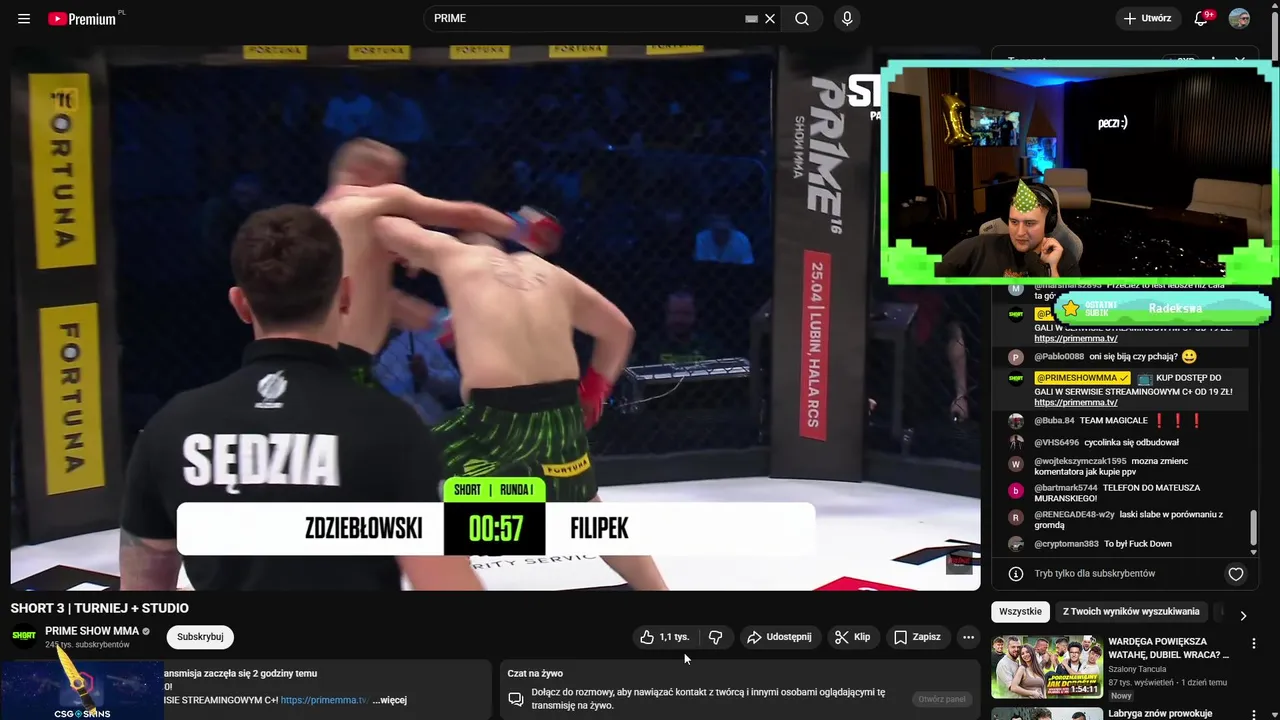This screenshot has width=1280, height=720.
Task: Click the @PRIMESHOWMMA chat author badge
Action: coord(1082,378)
